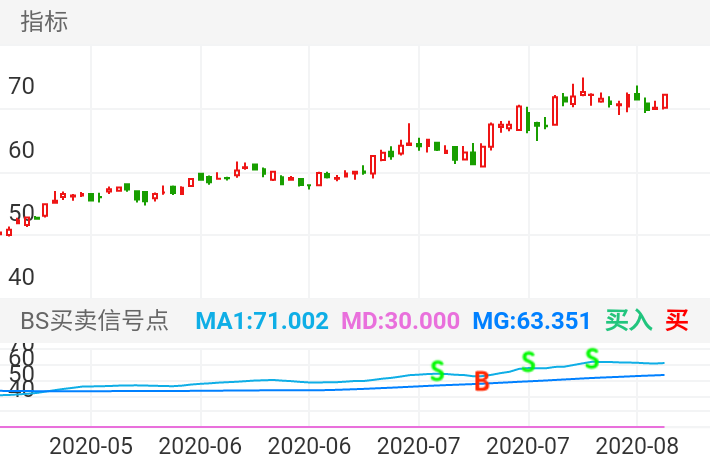This screenshot has width=710, height=472.
Task: Click the 60 price axis label
Action: (21, 150)
